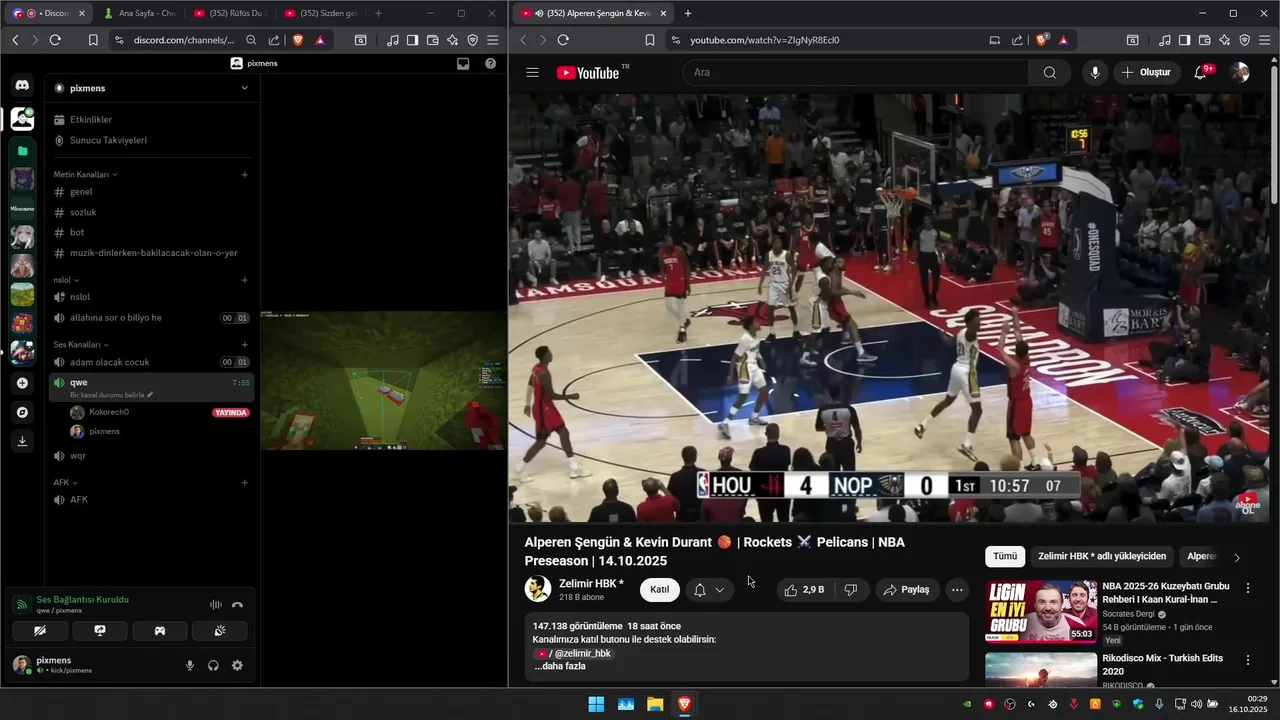Switch to Sizden gel YouTube tab
Image resolution: width=1280 pixels, height=720 pixels.
pos(320,13)
